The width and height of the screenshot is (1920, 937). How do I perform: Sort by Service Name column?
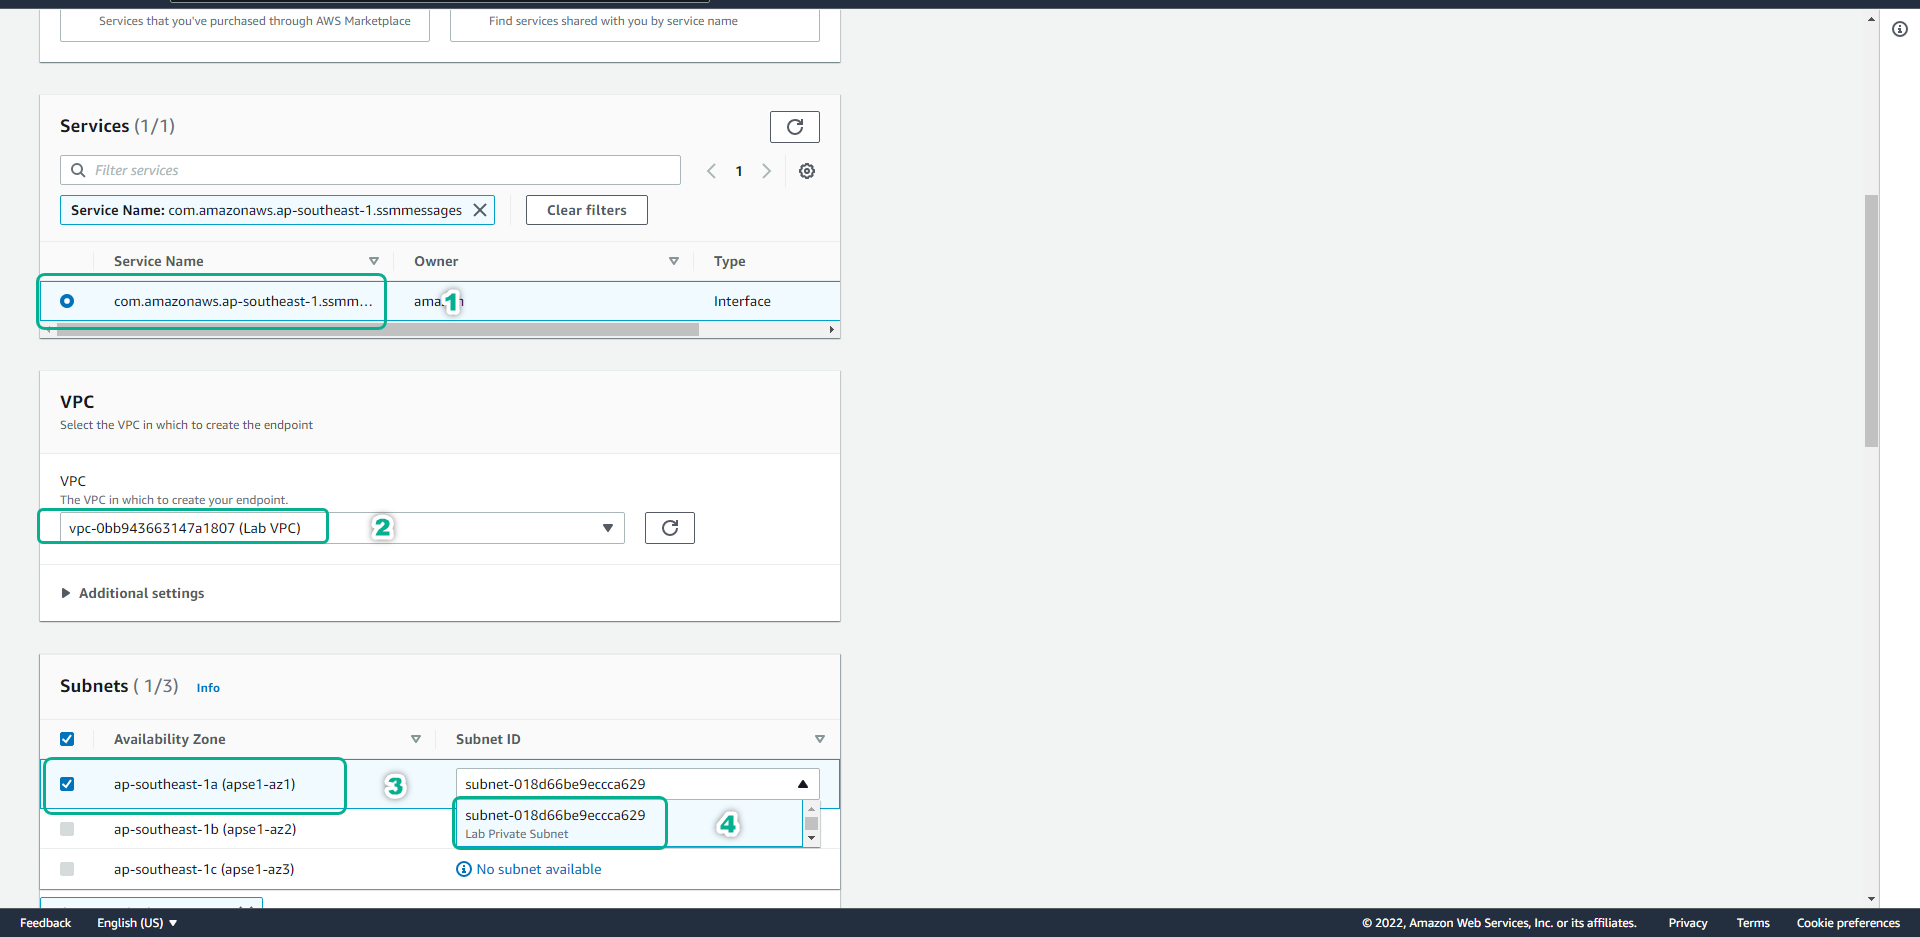(373, 261)
